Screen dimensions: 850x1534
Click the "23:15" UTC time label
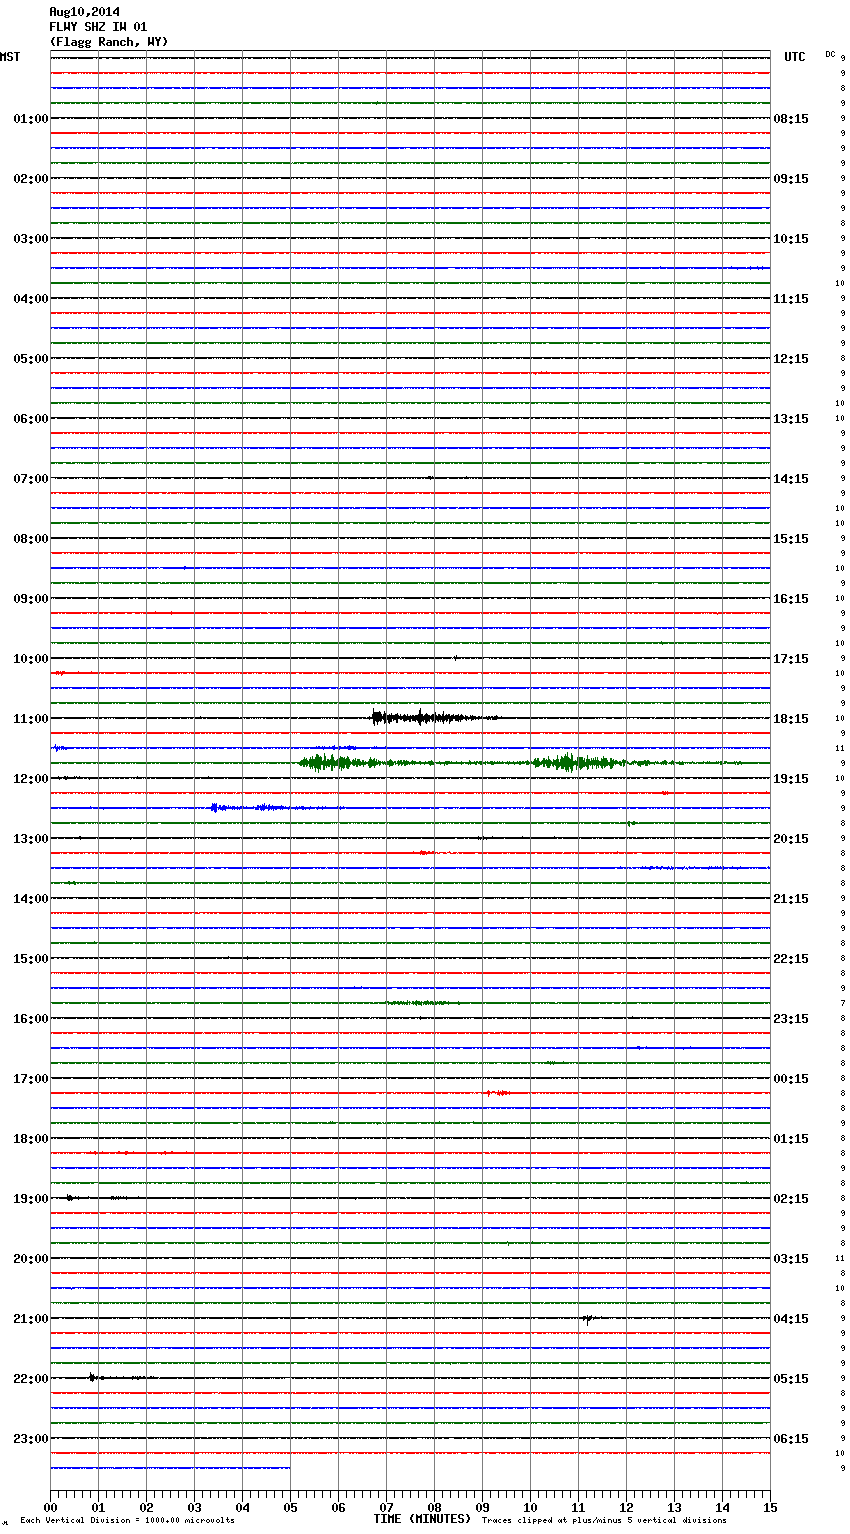[x=791, y=1019]
